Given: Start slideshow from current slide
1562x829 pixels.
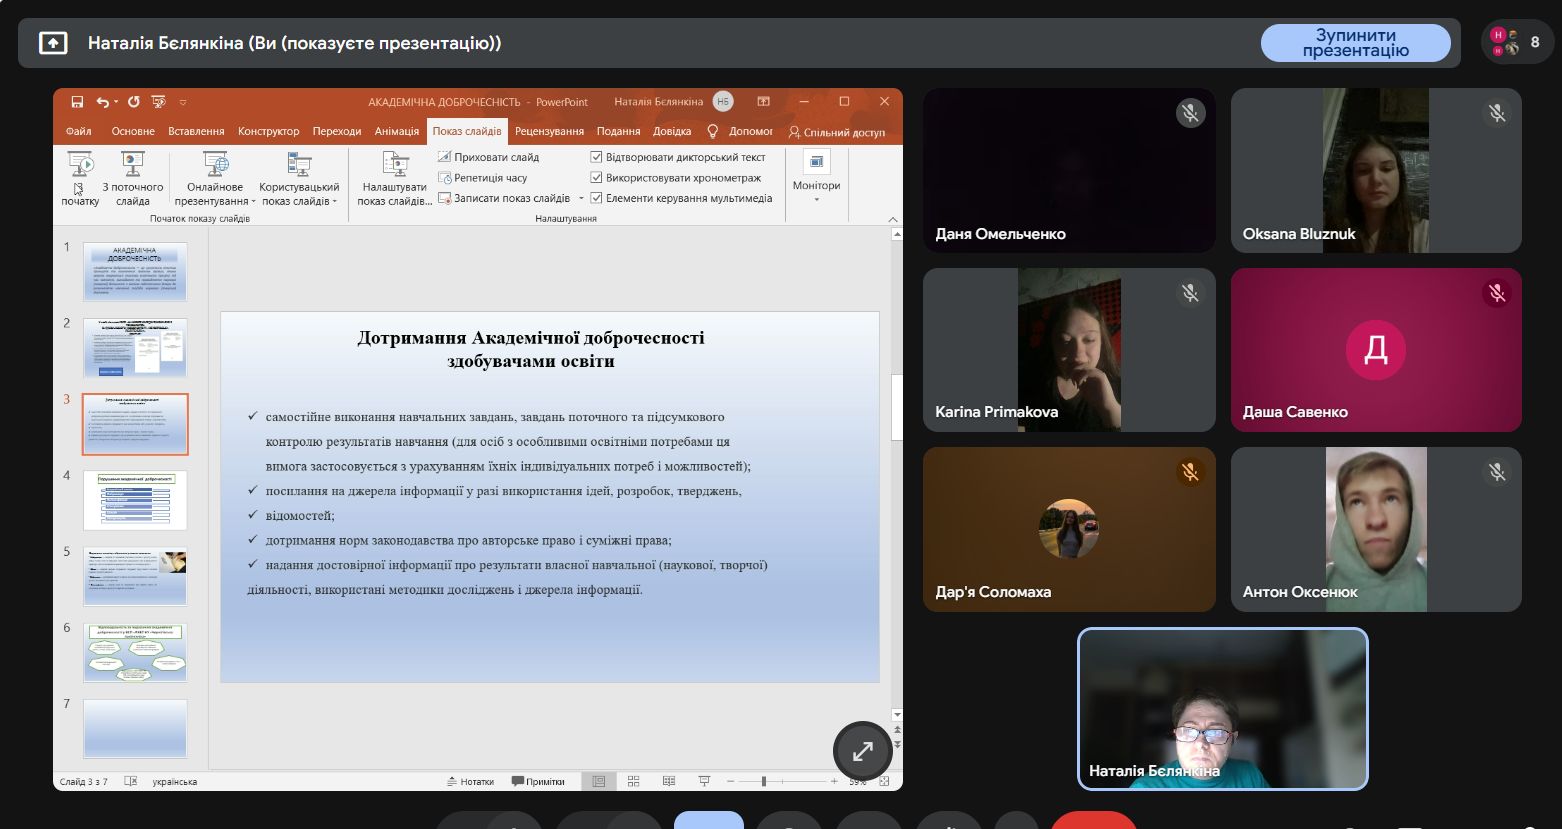Looking at the screenshot, I should (x=132, y=178).
